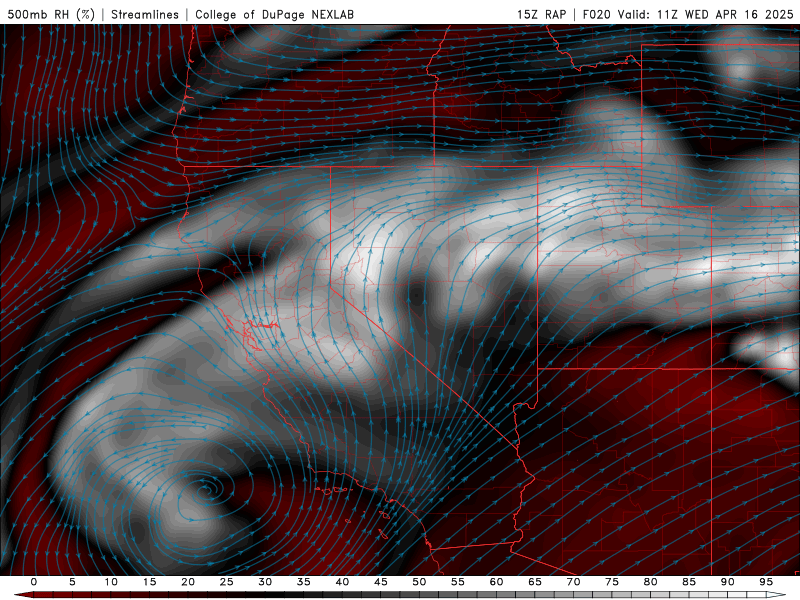The width and height of the screenshot is (800, 600).
Task: Click the colorbar value label "30"
Action: pyautogui.click(x=265, y=582)
